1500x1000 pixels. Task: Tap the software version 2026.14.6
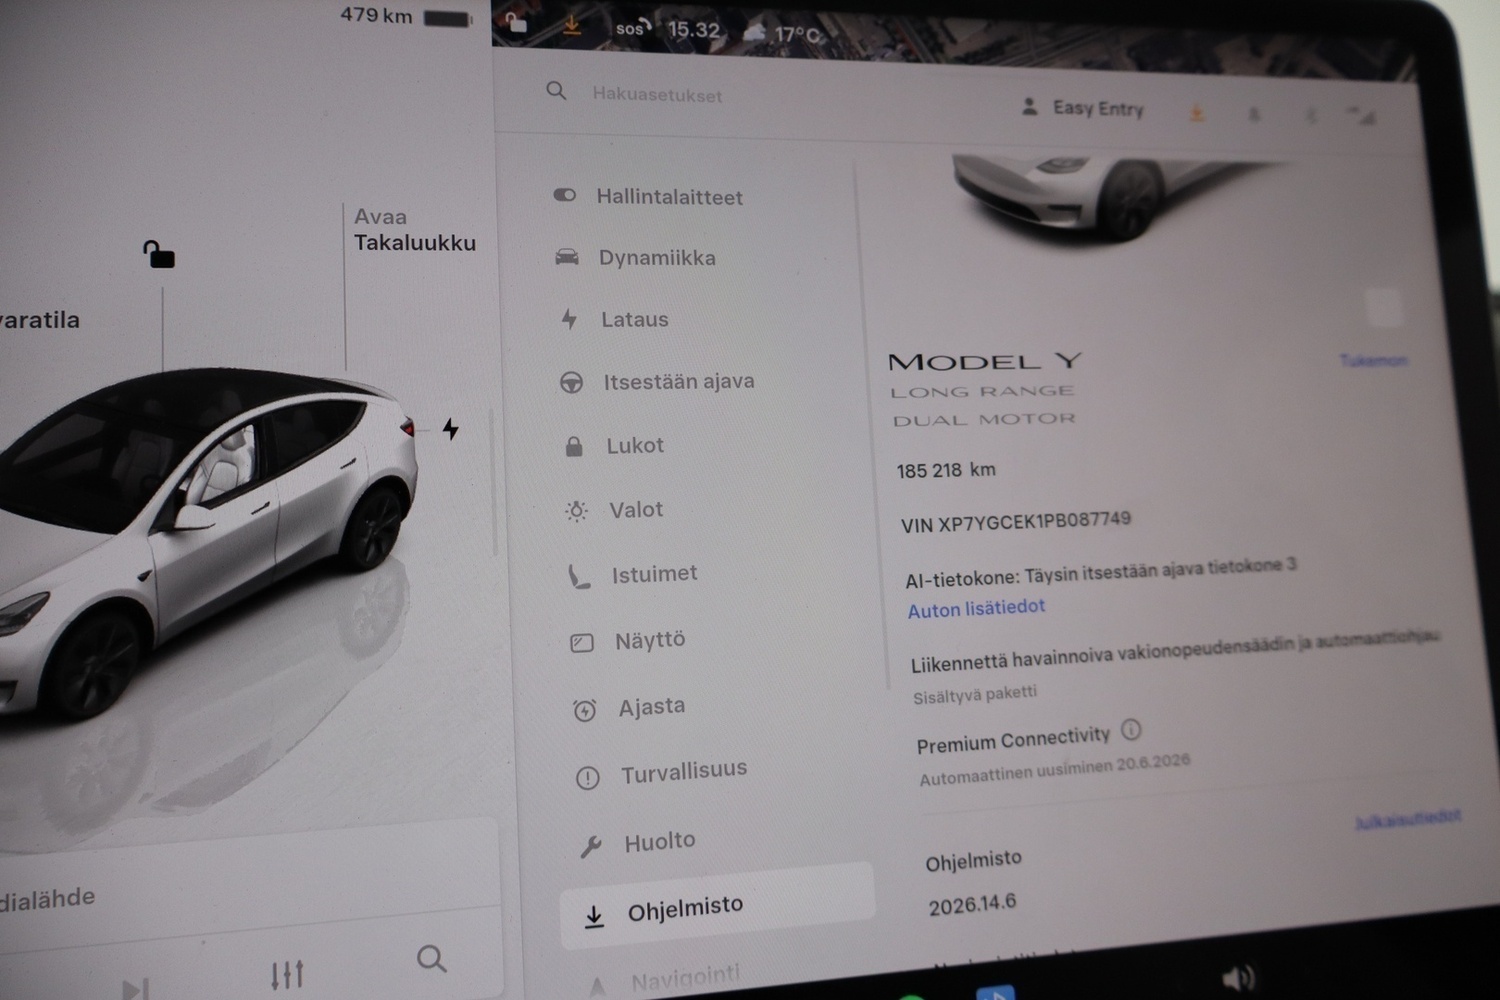pos(972,904)
